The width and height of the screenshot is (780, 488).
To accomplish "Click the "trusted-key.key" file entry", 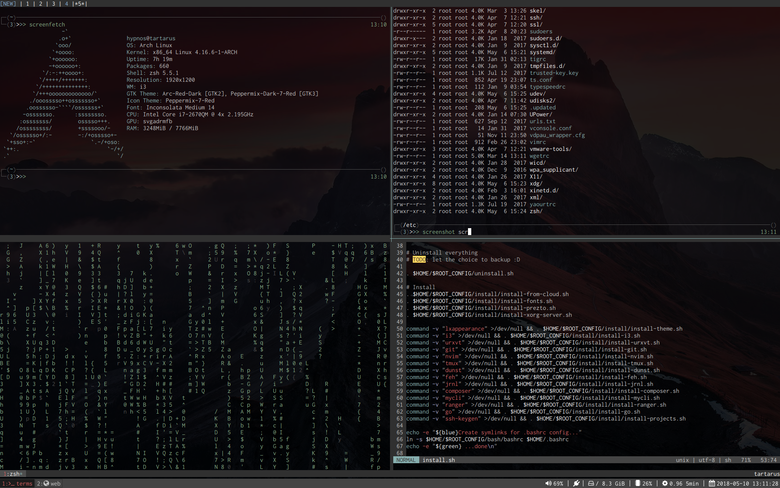I will point(554,73).
